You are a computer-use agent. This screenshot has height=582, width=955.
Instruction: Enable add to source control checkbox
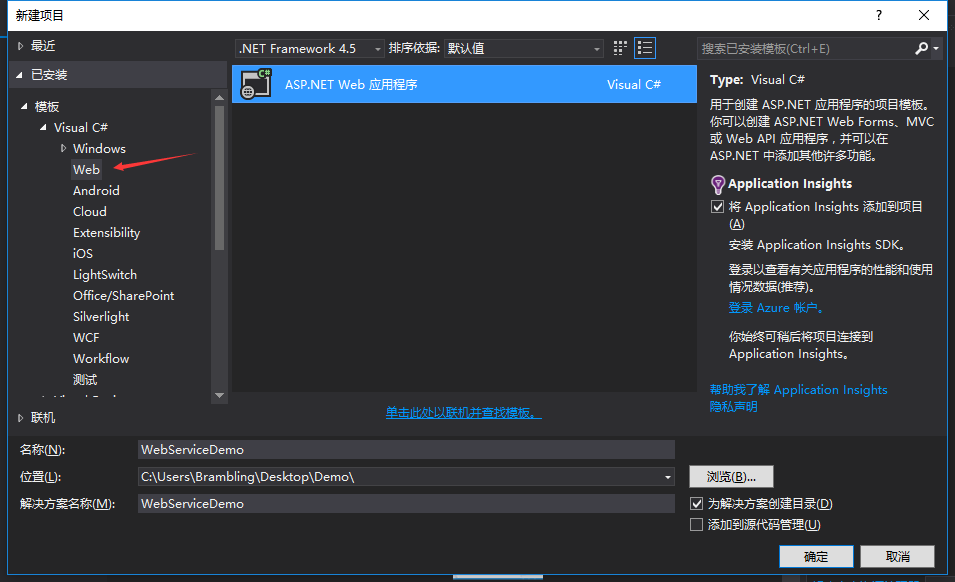point(697,525)
